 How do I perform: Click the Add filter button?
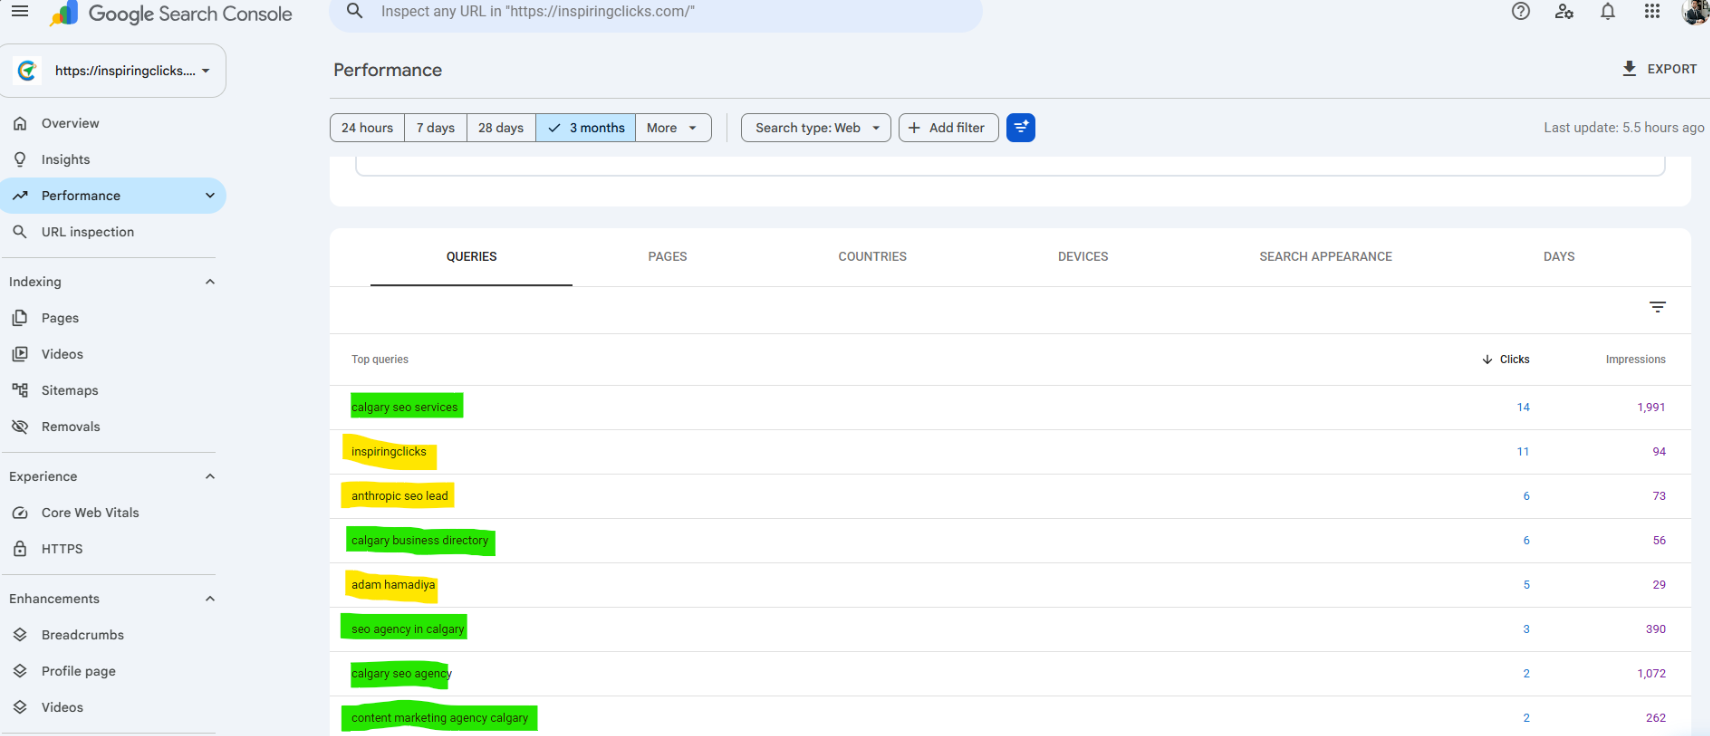[x=948, y=128]
